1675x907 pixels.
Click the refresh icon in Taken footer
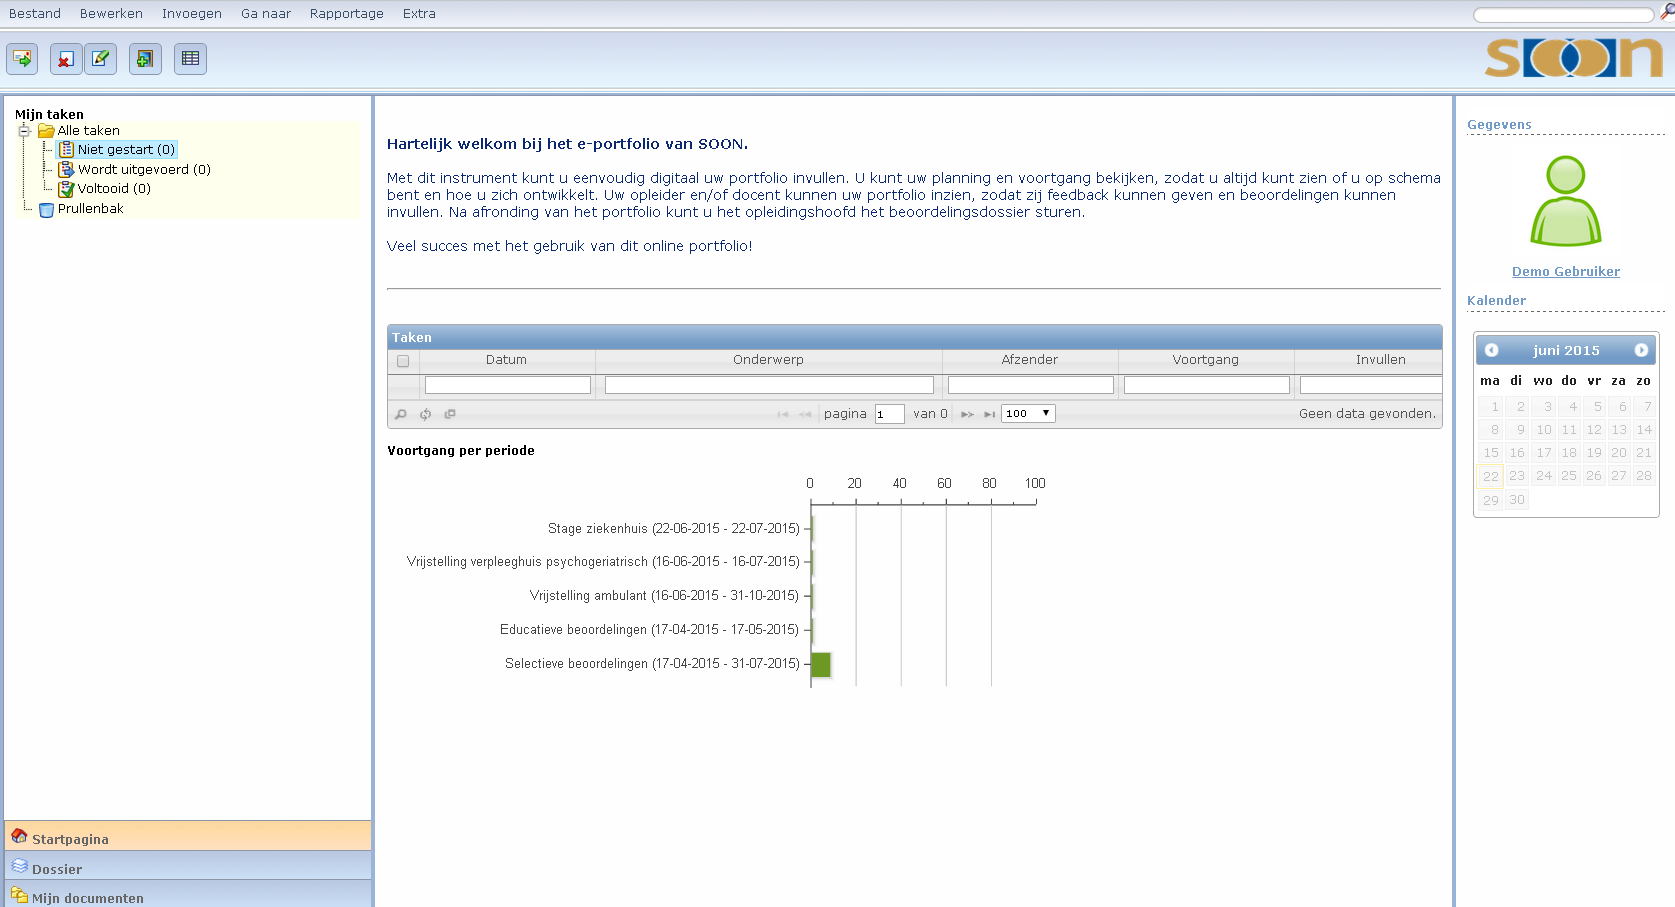[x=425, y=414]
